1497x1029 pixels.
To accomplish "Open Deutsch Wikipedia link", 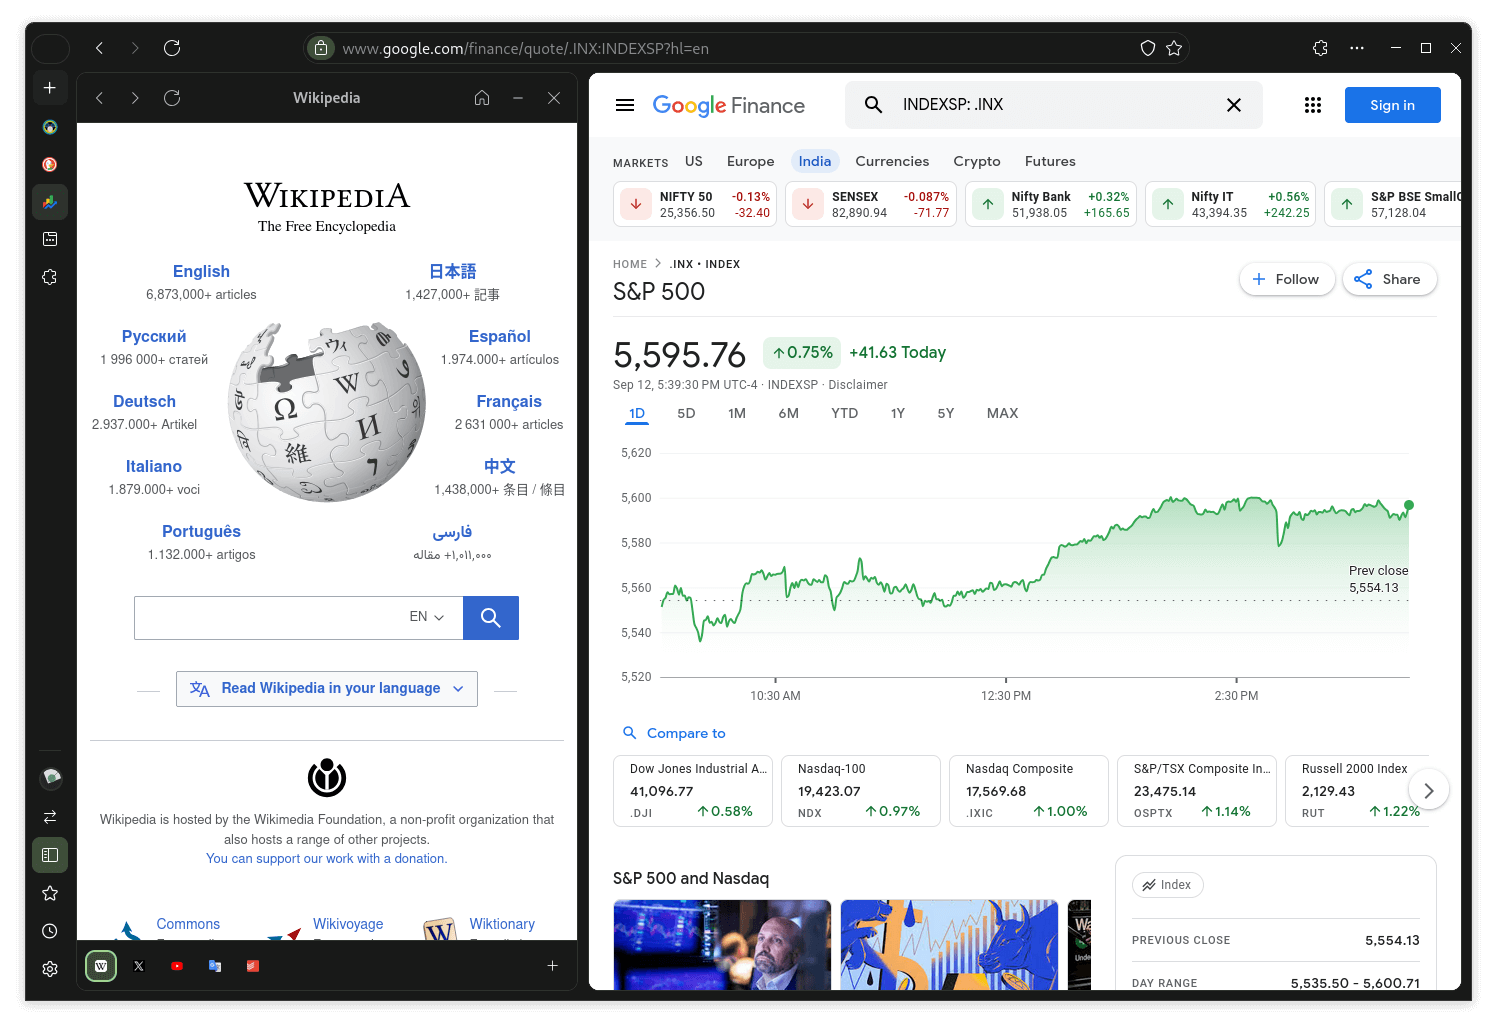I will pyautogui.click(x=144, y=401).
